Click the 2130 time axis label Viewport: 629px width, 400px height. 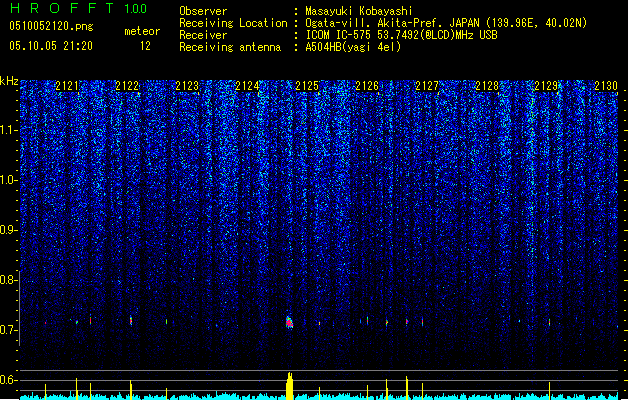click(x=606, y=86)
